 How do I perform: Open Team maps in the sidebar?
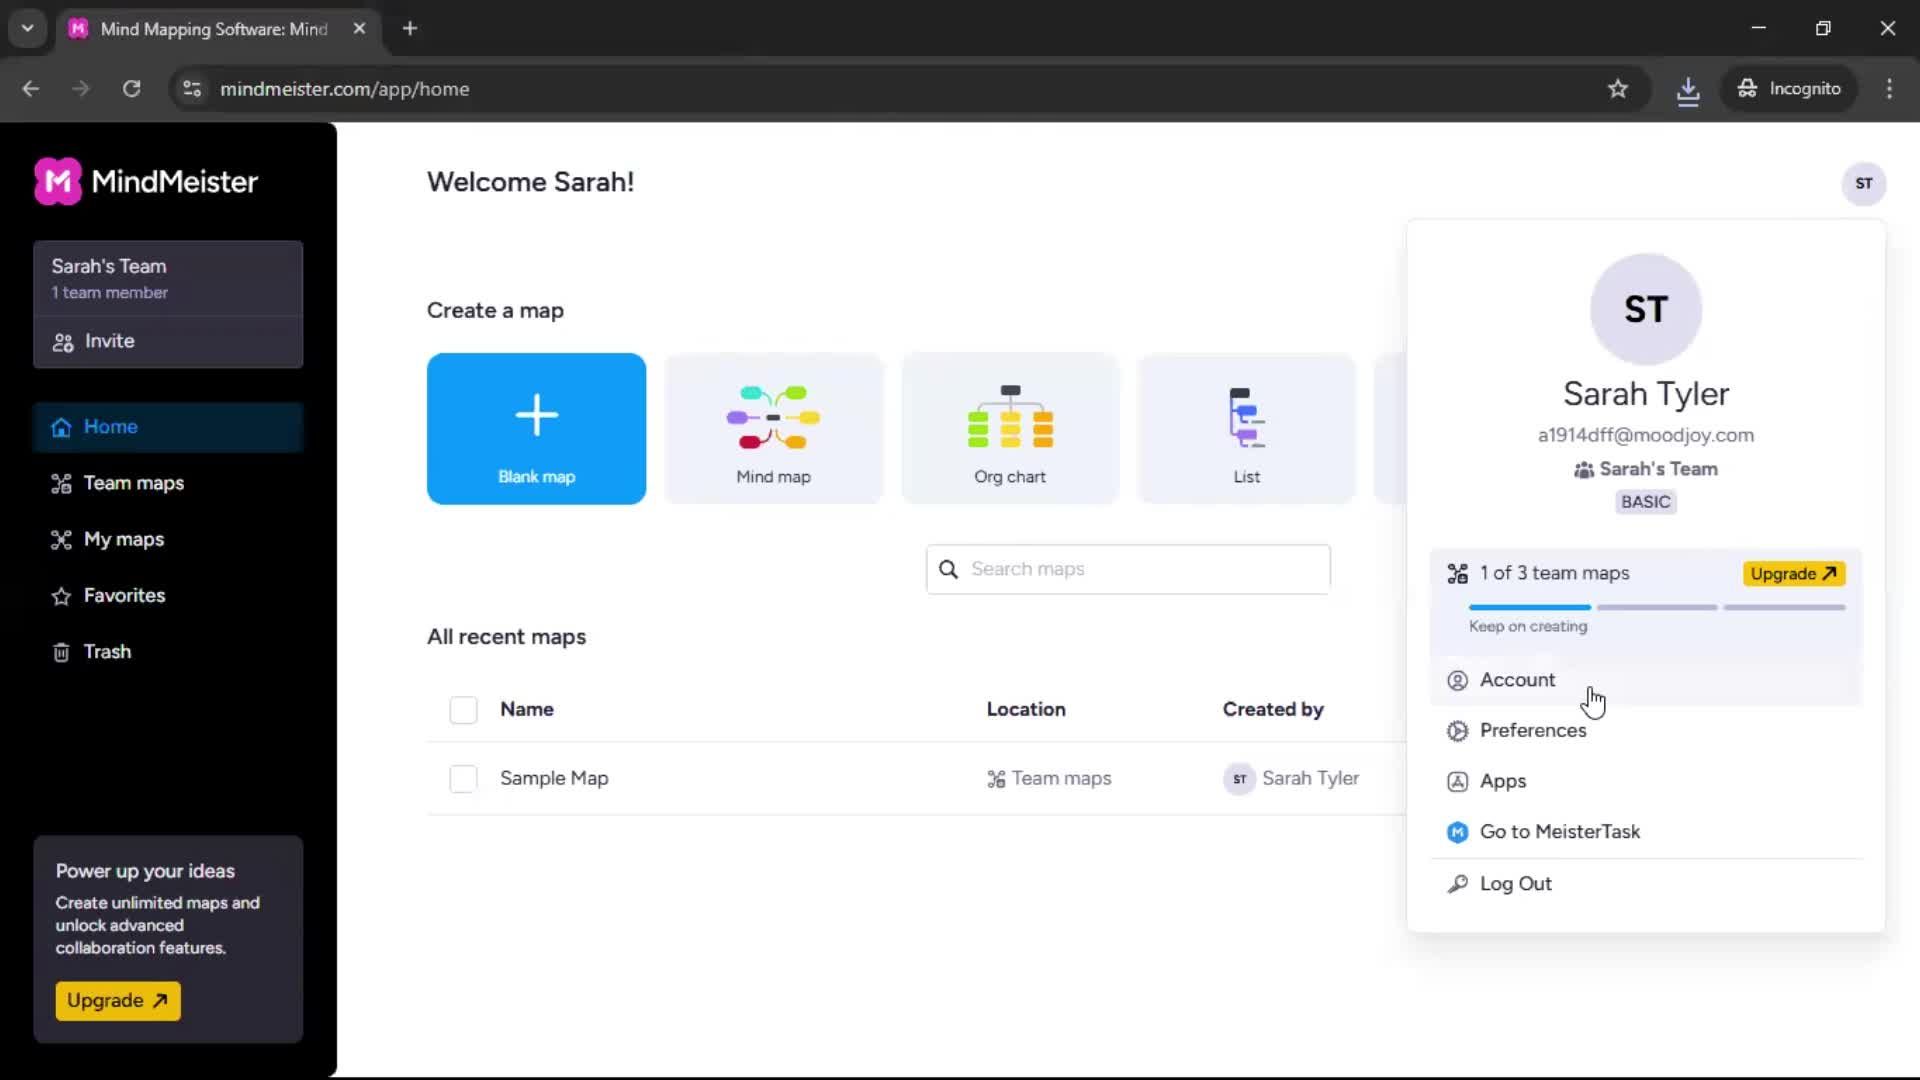click(x=133, y=483)
